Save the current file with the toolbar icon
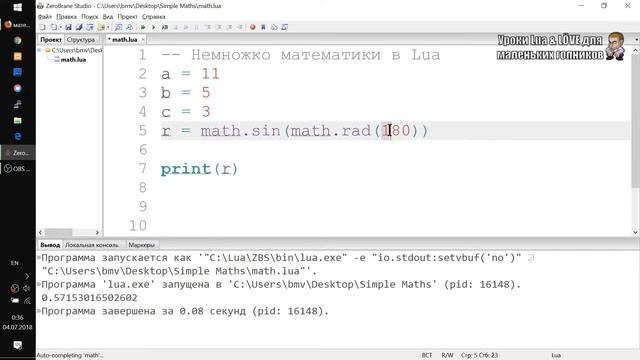Viewport: 640px width, 360px height. [x=68, y=27]
